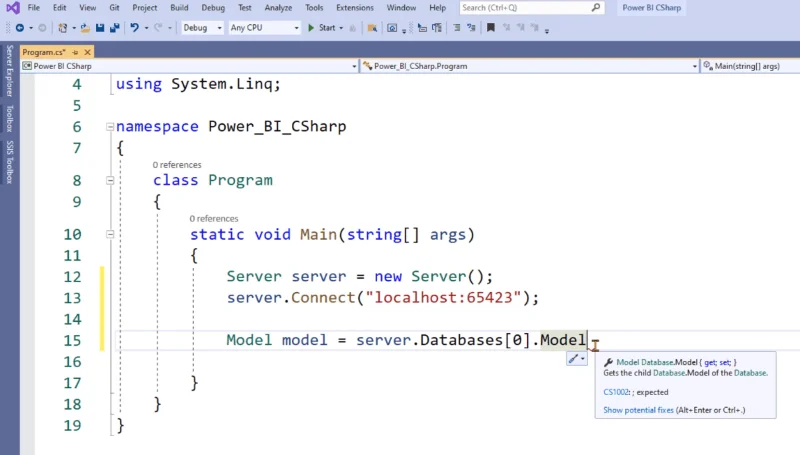Image resolution: width=800 pixels, height=455 pixels.
Task: Open the Project menu
Action: [x=145, y=8]
